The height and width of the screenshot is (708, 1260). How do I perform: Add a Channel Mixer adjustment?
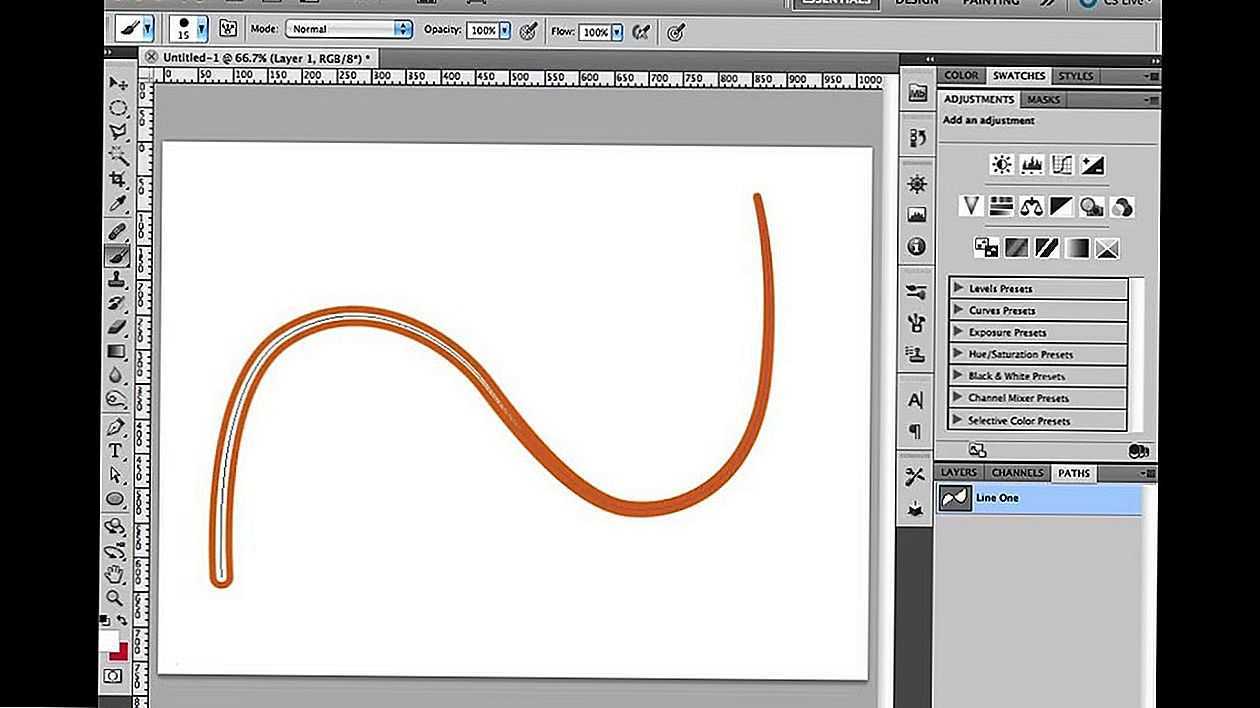1122,206
